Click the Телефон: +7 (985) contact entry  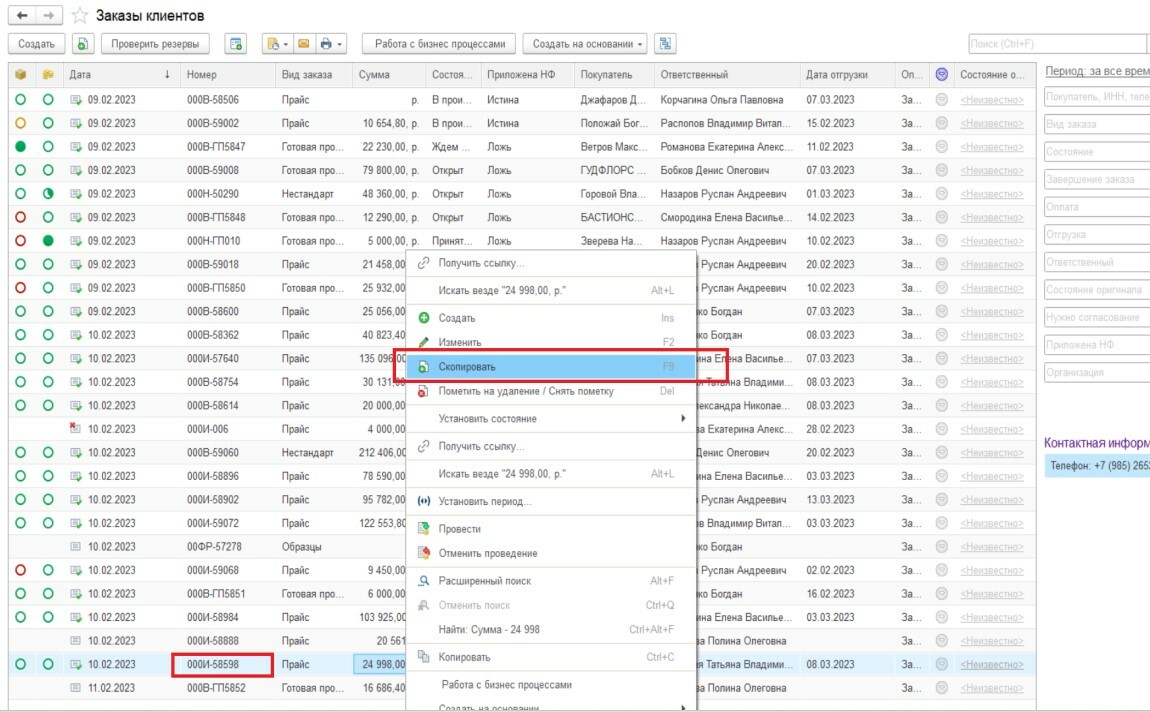(x=1097, y=466)
